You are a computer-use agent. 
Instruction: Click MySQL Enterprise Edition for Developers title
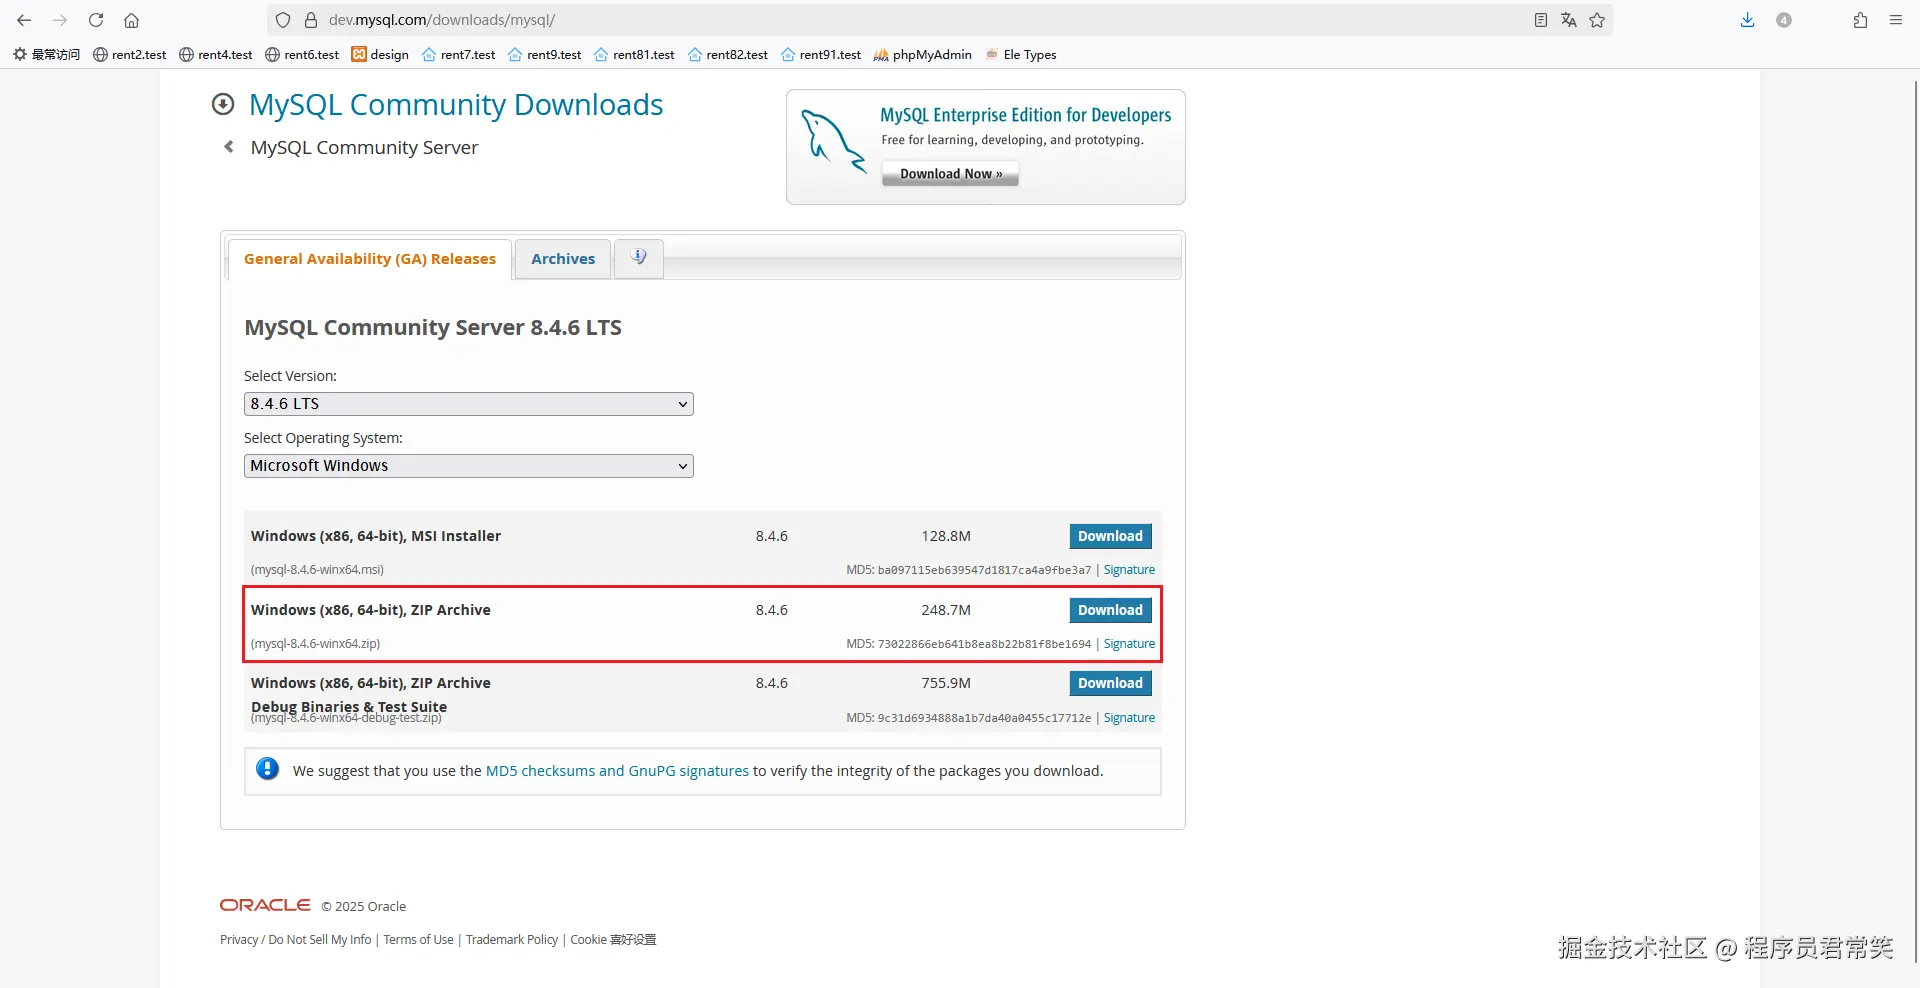1026,115
